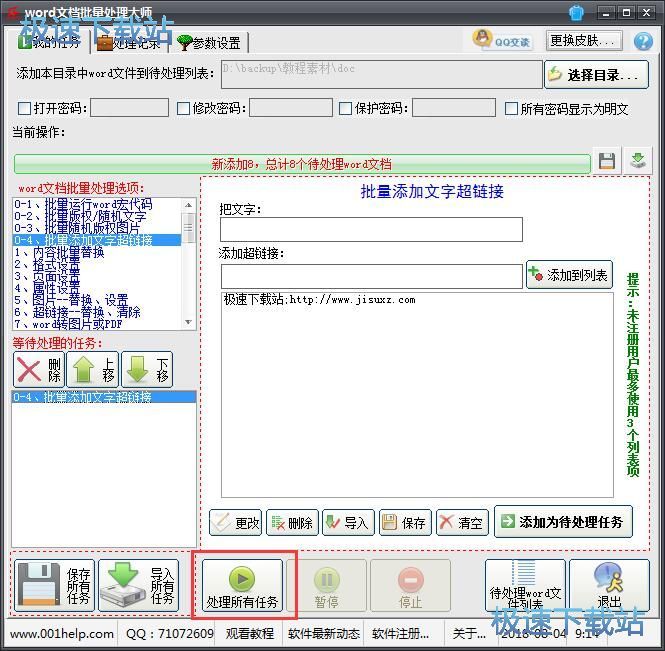Image resolution: width=665 pixels, height=651 pixels.
Task: Click the 暂停 pause button
Action: [x=326, y=585]
